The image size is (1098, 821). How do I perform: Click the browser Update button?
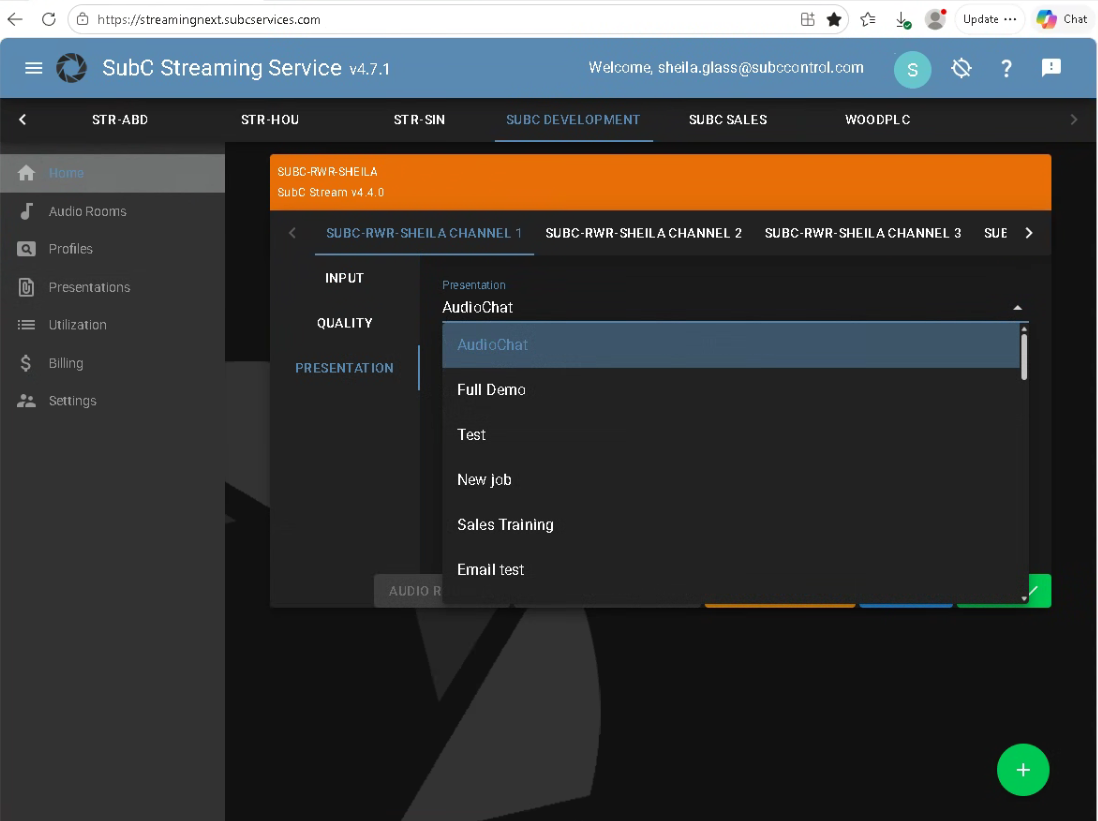tap(989, 20)
